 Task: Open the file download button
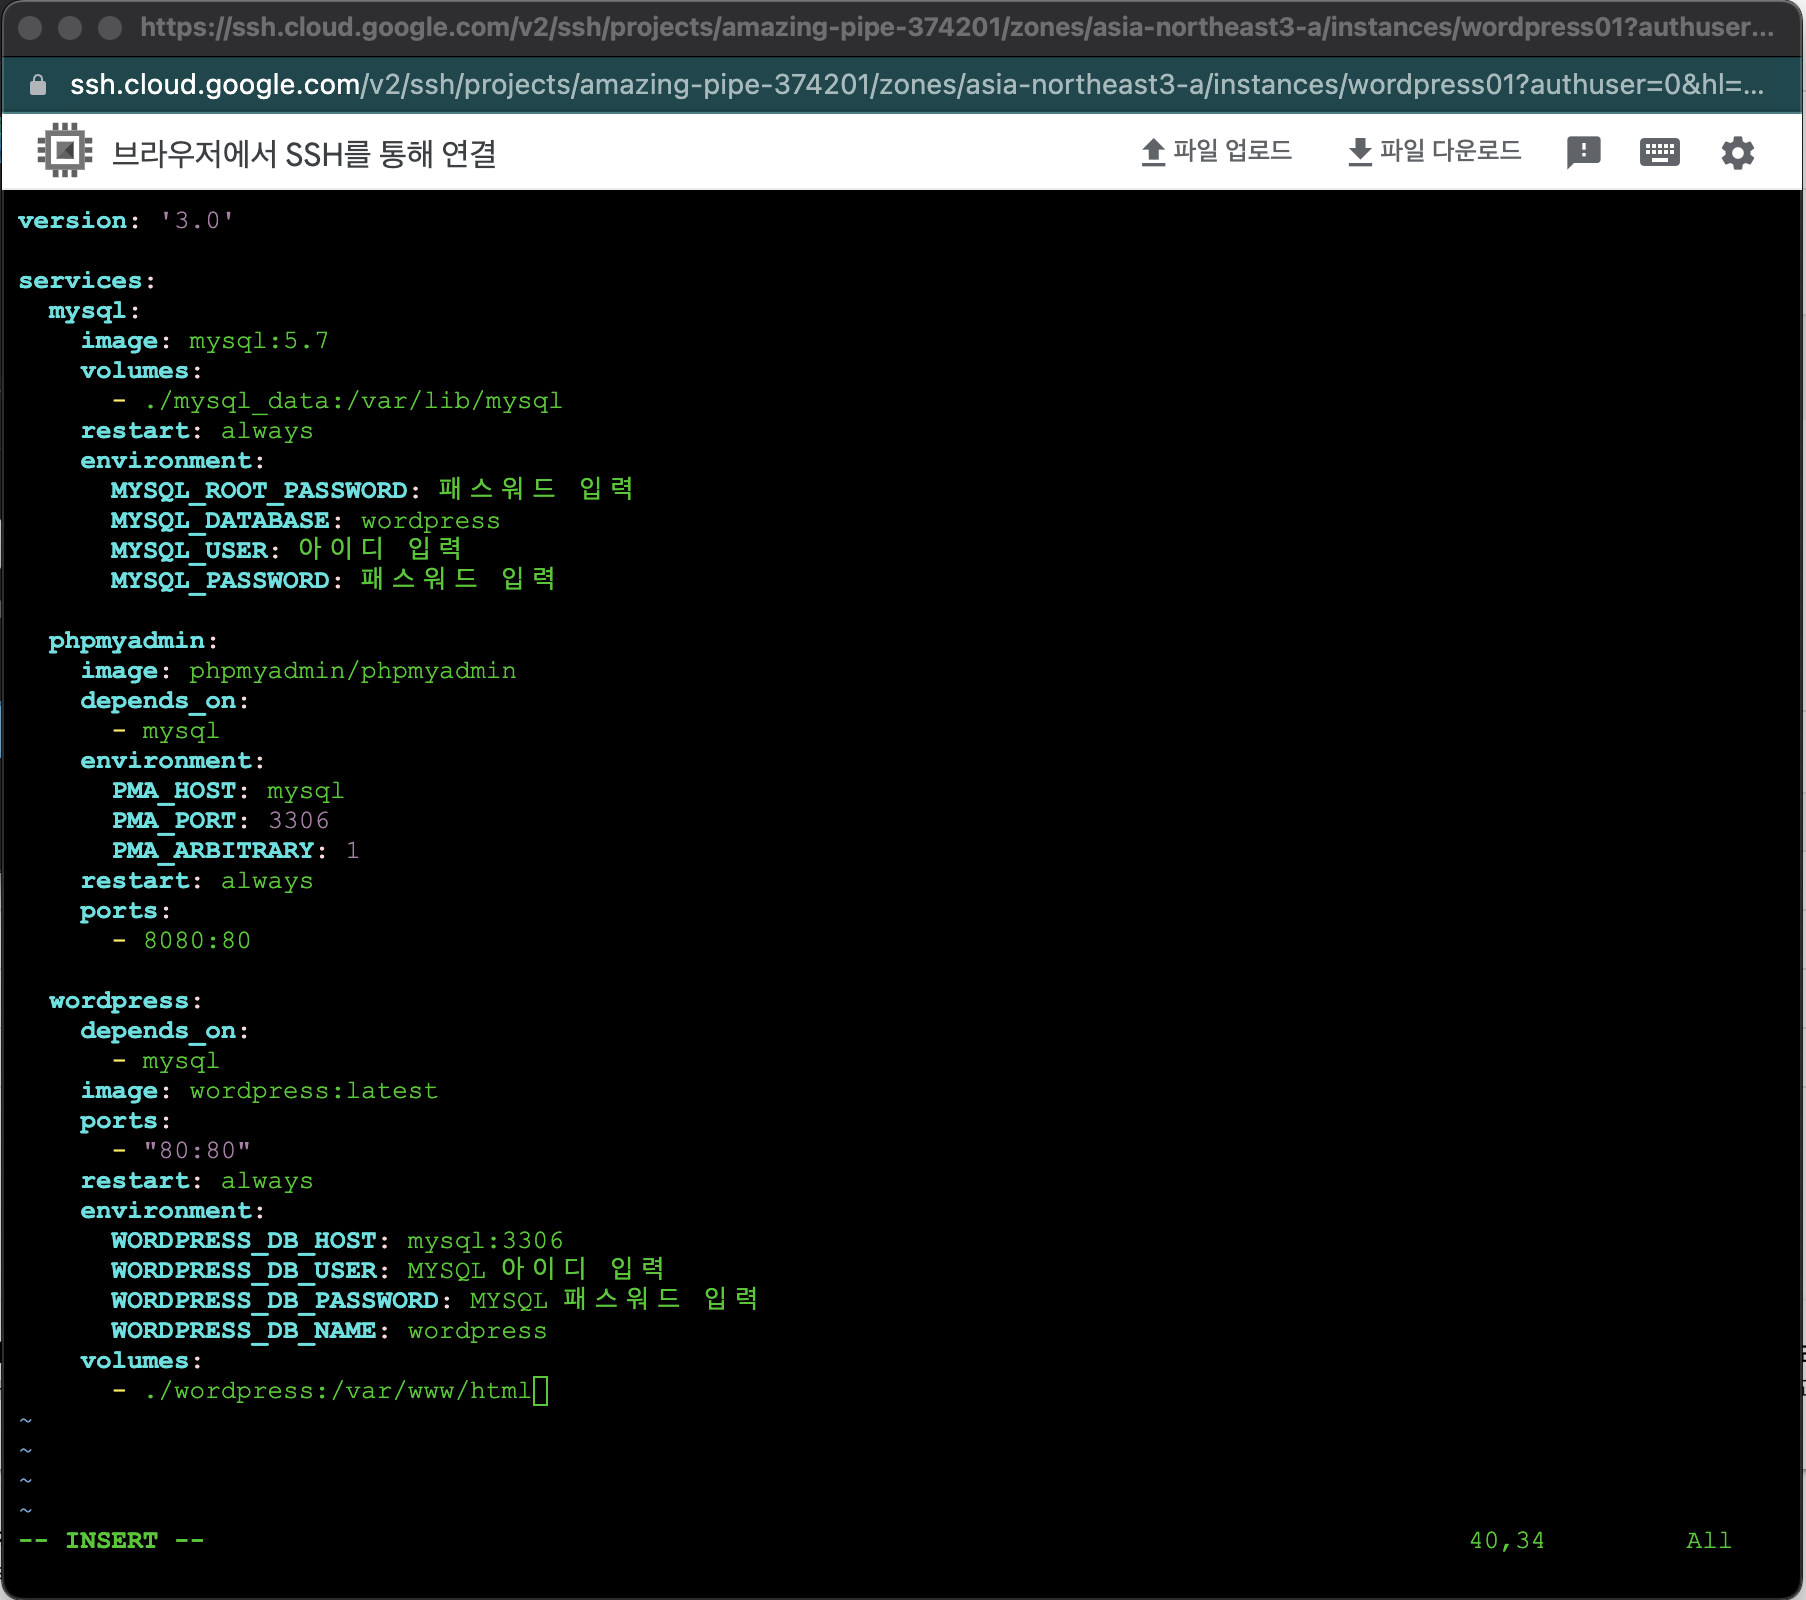coord(1434,152)
